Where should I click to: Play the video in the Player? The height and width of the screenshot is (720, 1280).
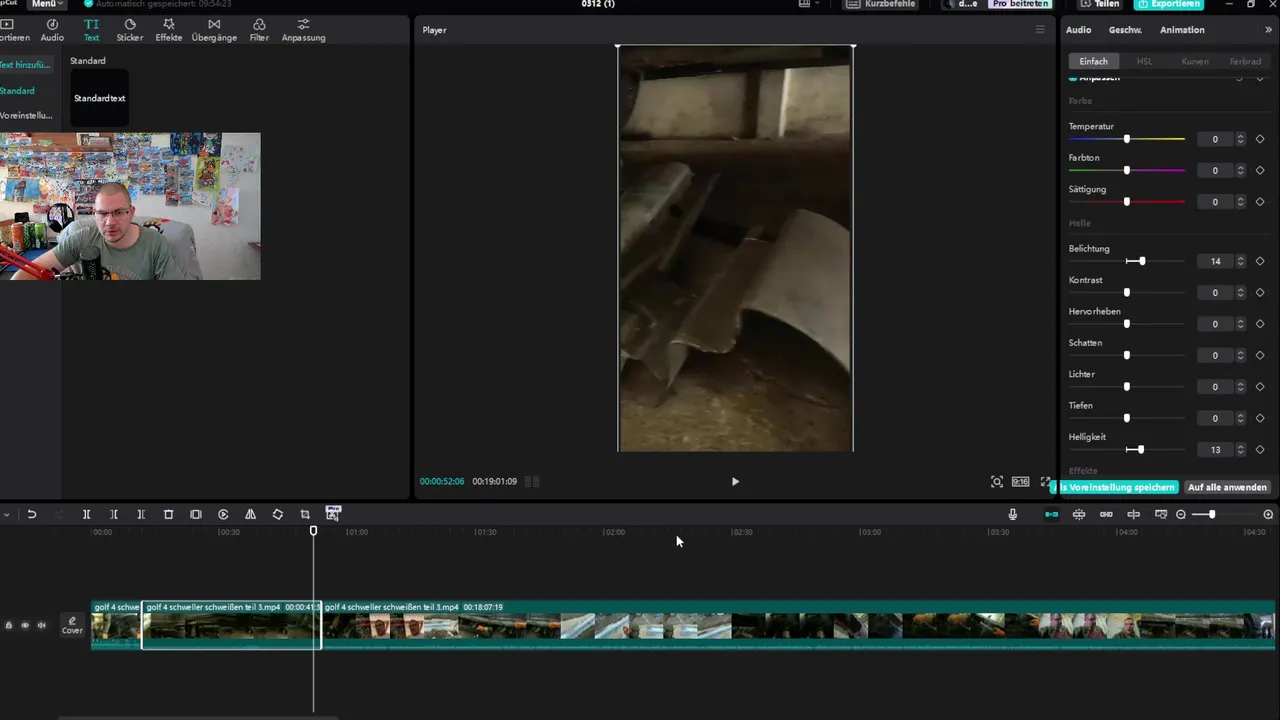(x=735, y=481)
